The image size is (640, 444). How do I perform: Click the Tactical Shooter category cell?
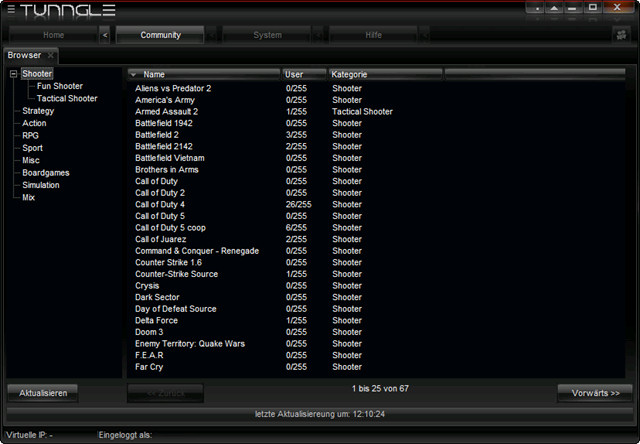click(362, 111)
